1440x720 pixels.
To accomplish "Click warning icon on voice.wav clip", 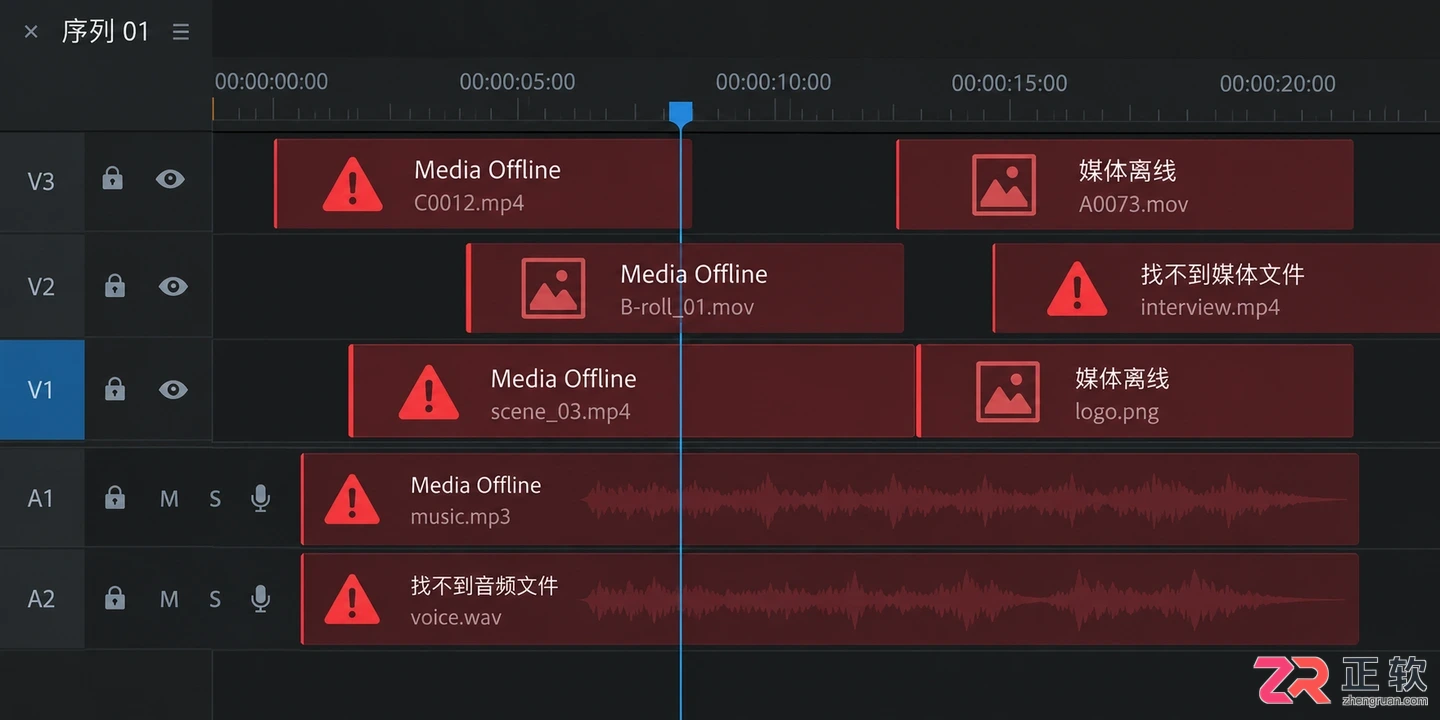I will pyautogui.click(x=352, y=599).
